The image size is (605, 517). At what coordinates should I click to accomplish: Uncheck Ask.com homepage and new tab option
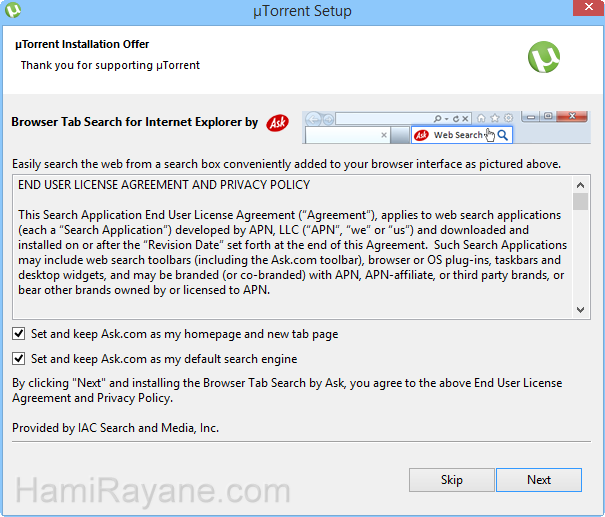[19, 333]
